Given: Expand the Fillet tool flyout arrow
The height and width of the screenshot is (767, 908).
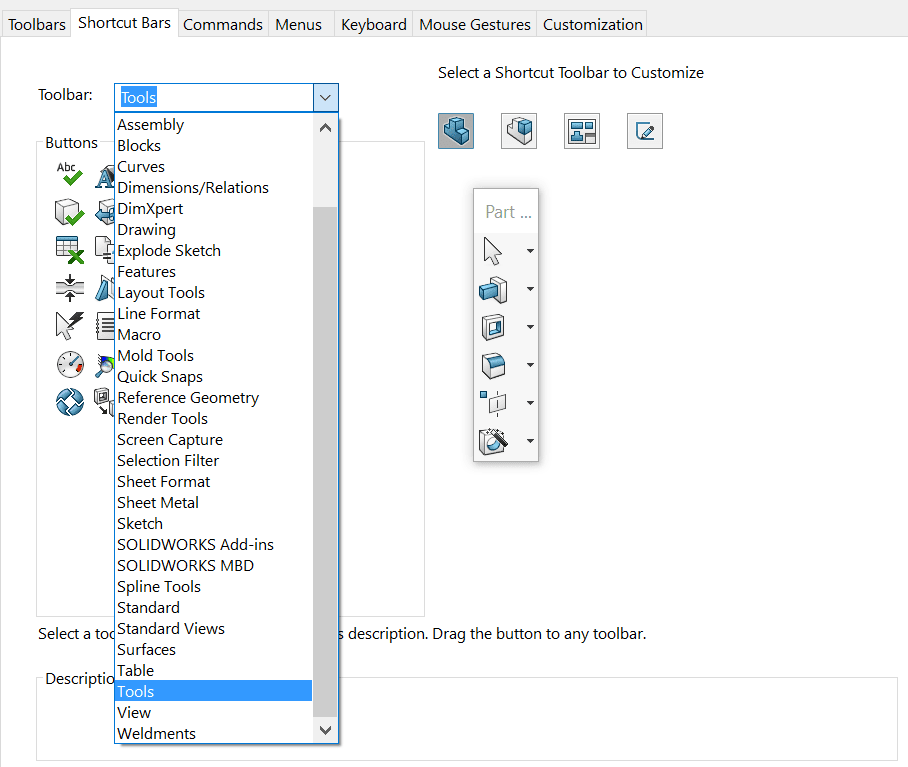Looking at the screenshot, I should (530, 365).
